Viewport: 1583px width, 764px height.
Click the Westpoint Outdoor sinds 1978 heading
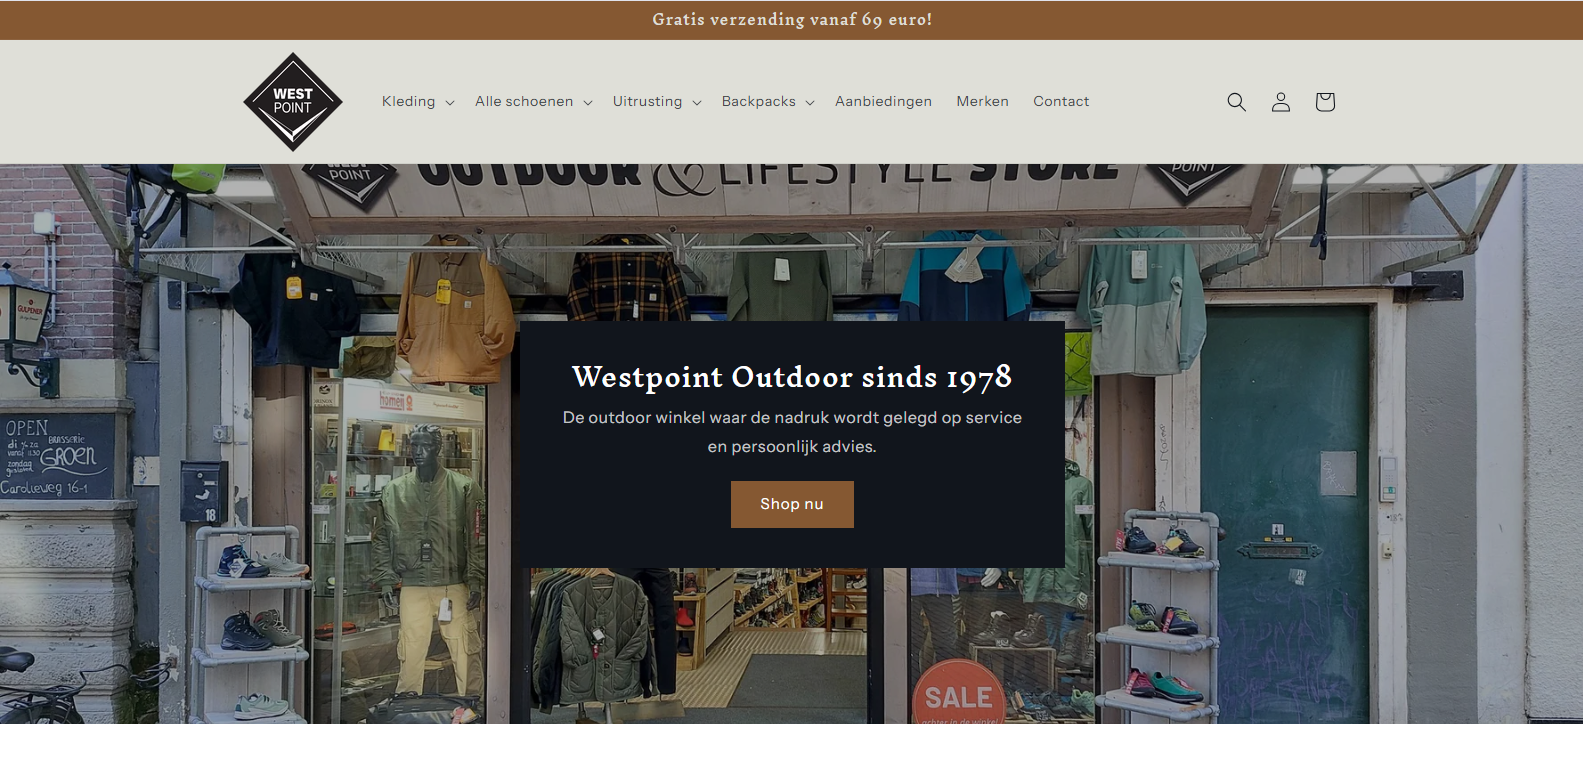(792, 377)
